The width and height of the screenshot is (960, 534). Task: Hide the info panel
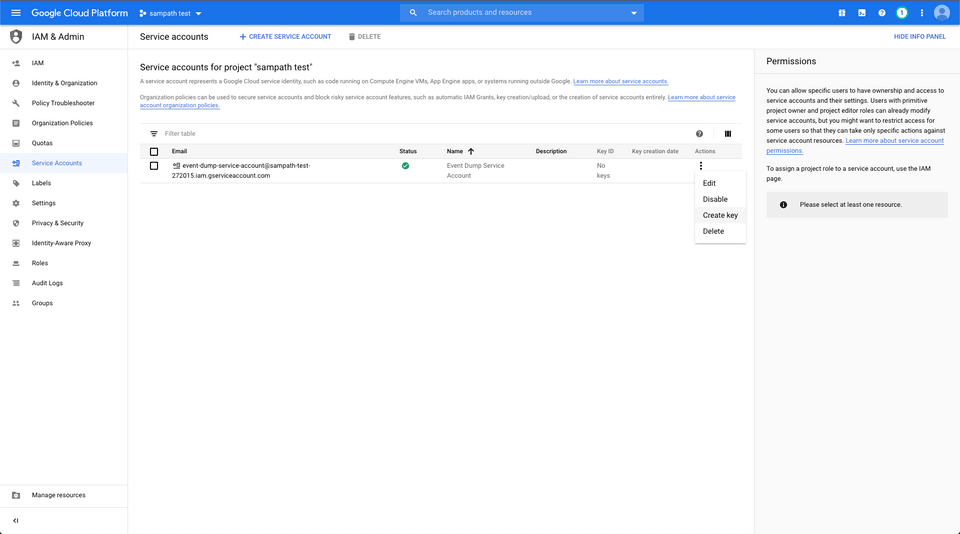click(x=919, y=37)
